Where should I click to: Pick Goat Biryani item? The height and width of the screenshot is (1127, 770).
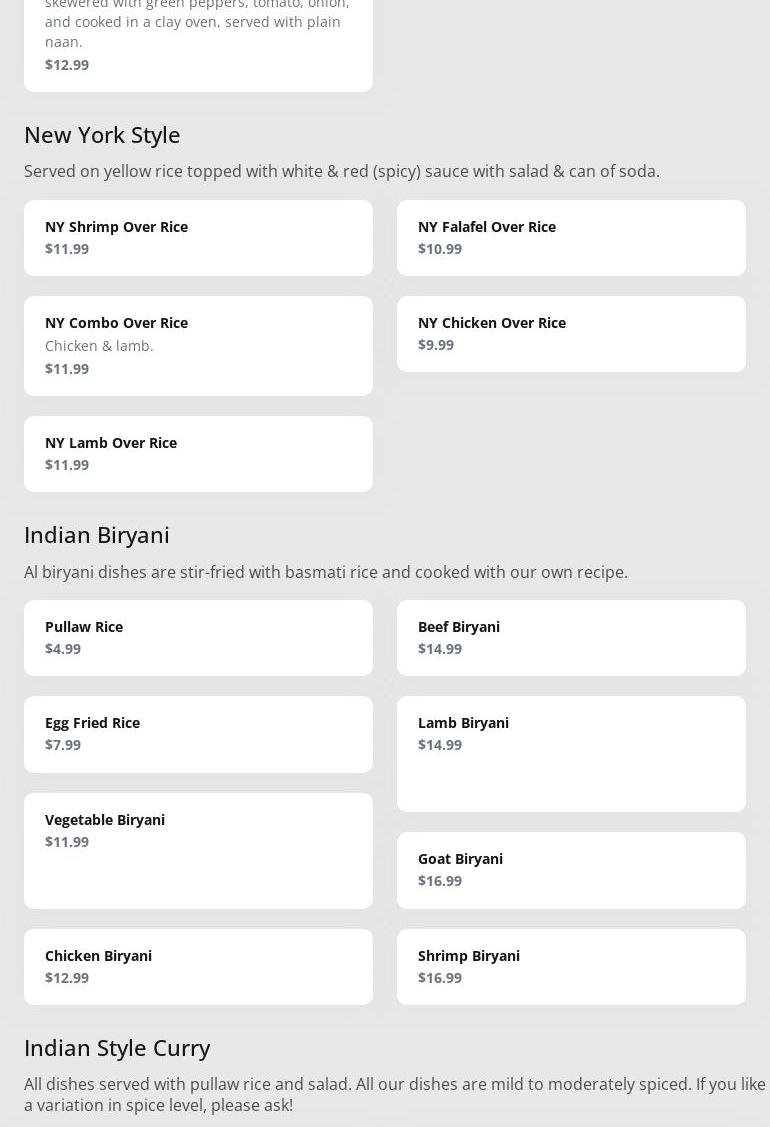571,869
